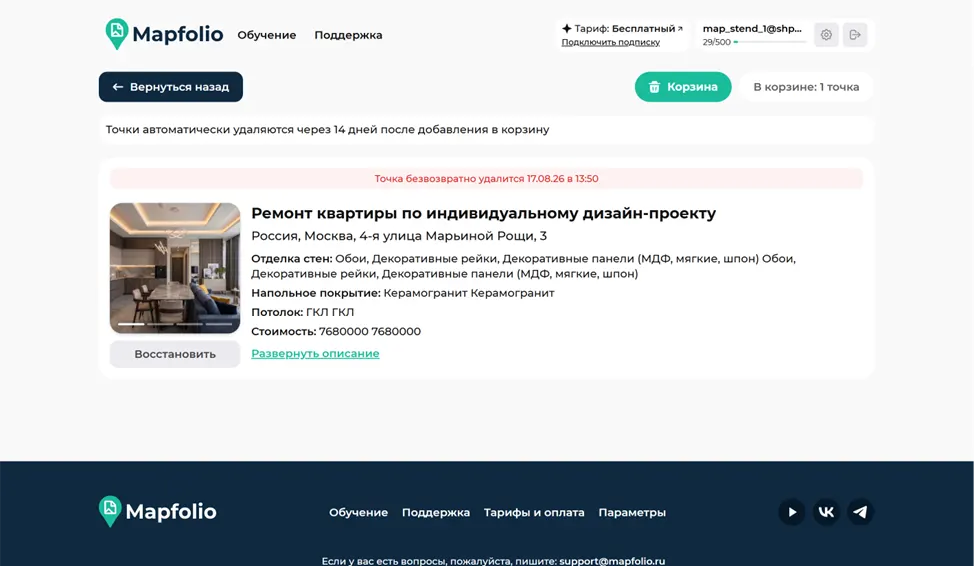The image size is (974, 566).
Task: Click the Подключить подписку link
Action: [611, 42]
